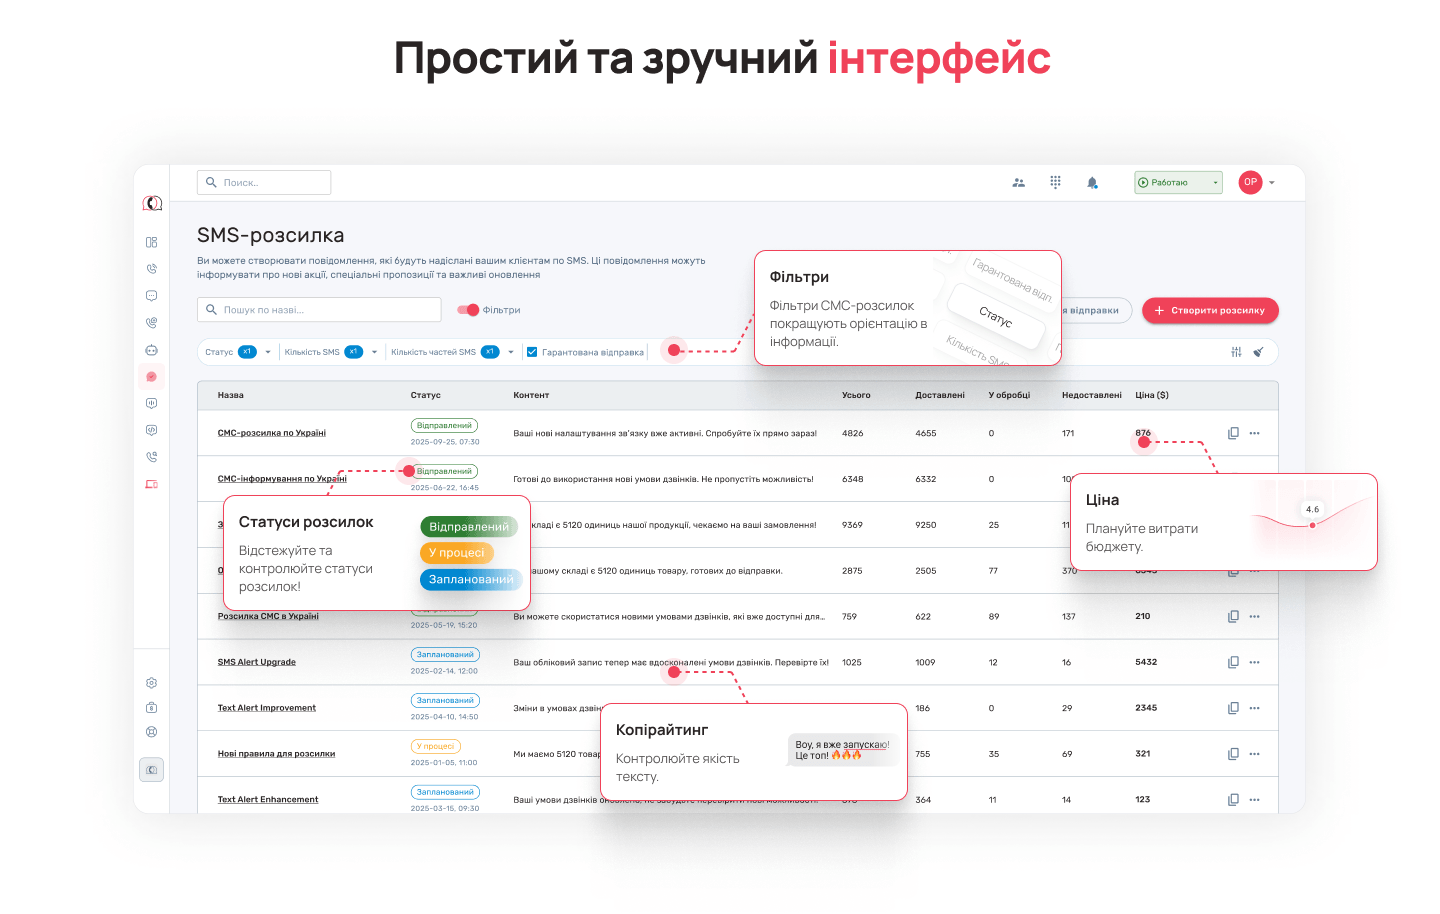The width and height of the screenshot is (1440, 914).
Task: Click delivered value '4655'
Action: (926, 433)
